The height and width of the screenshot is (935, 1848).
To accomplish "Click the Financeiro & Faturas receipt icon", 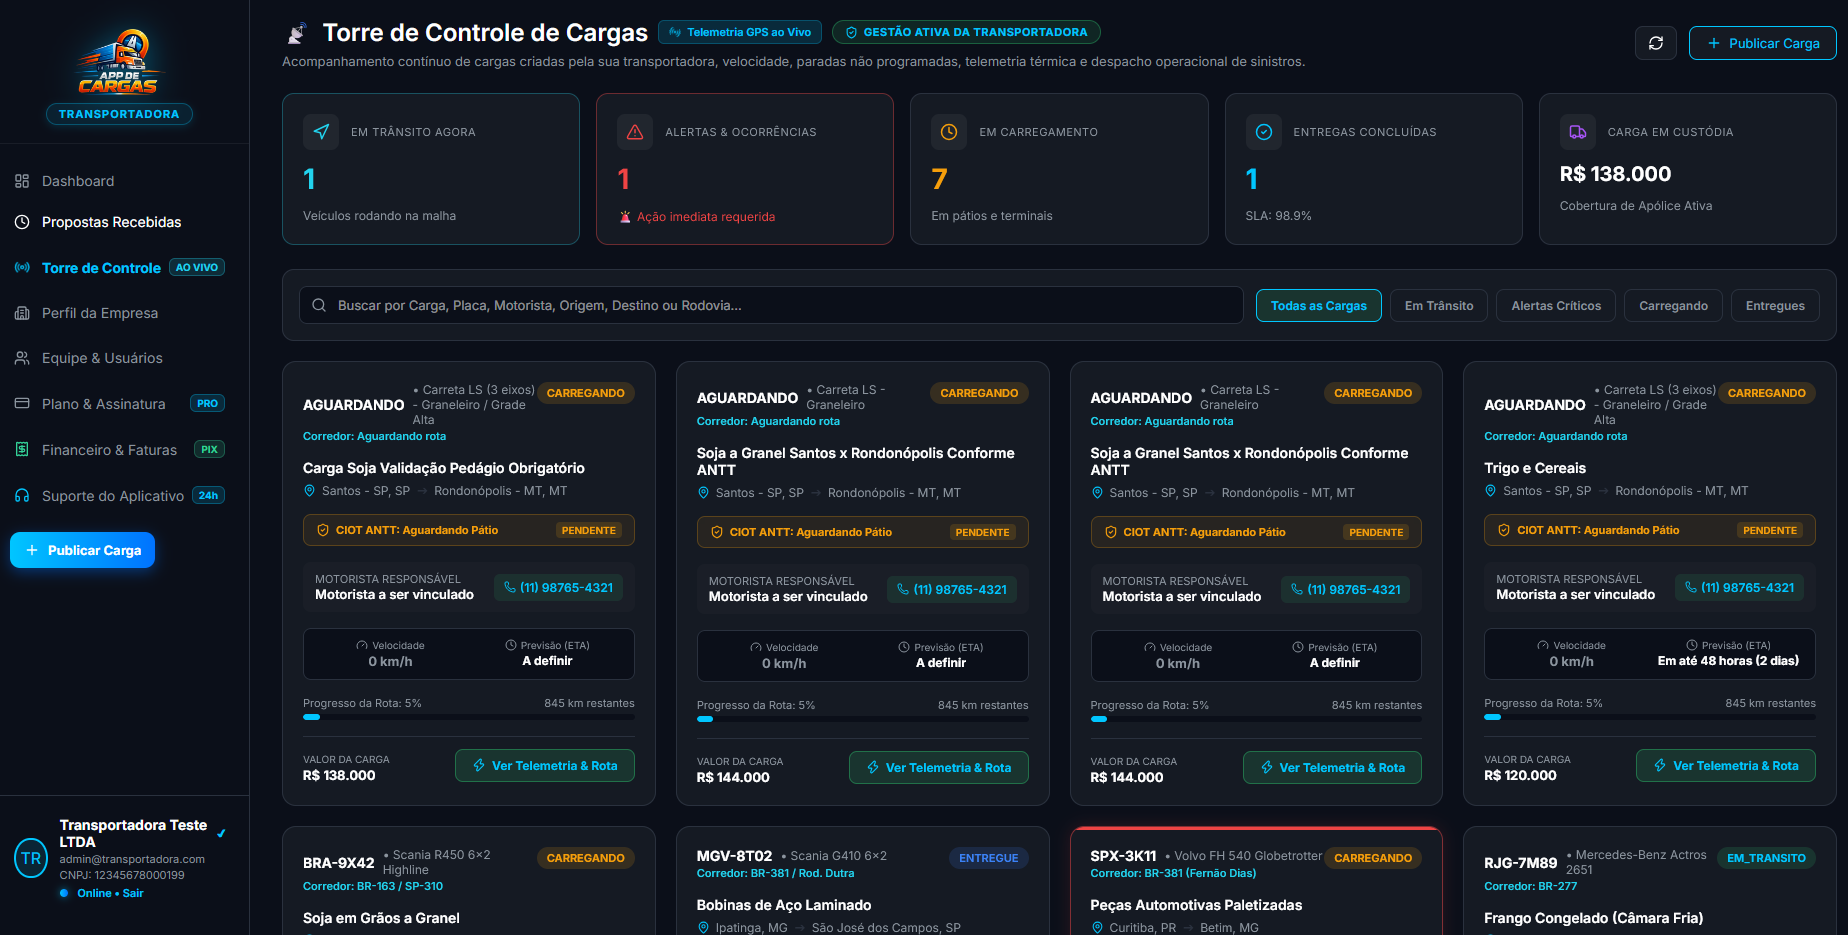I will [22, 450].
